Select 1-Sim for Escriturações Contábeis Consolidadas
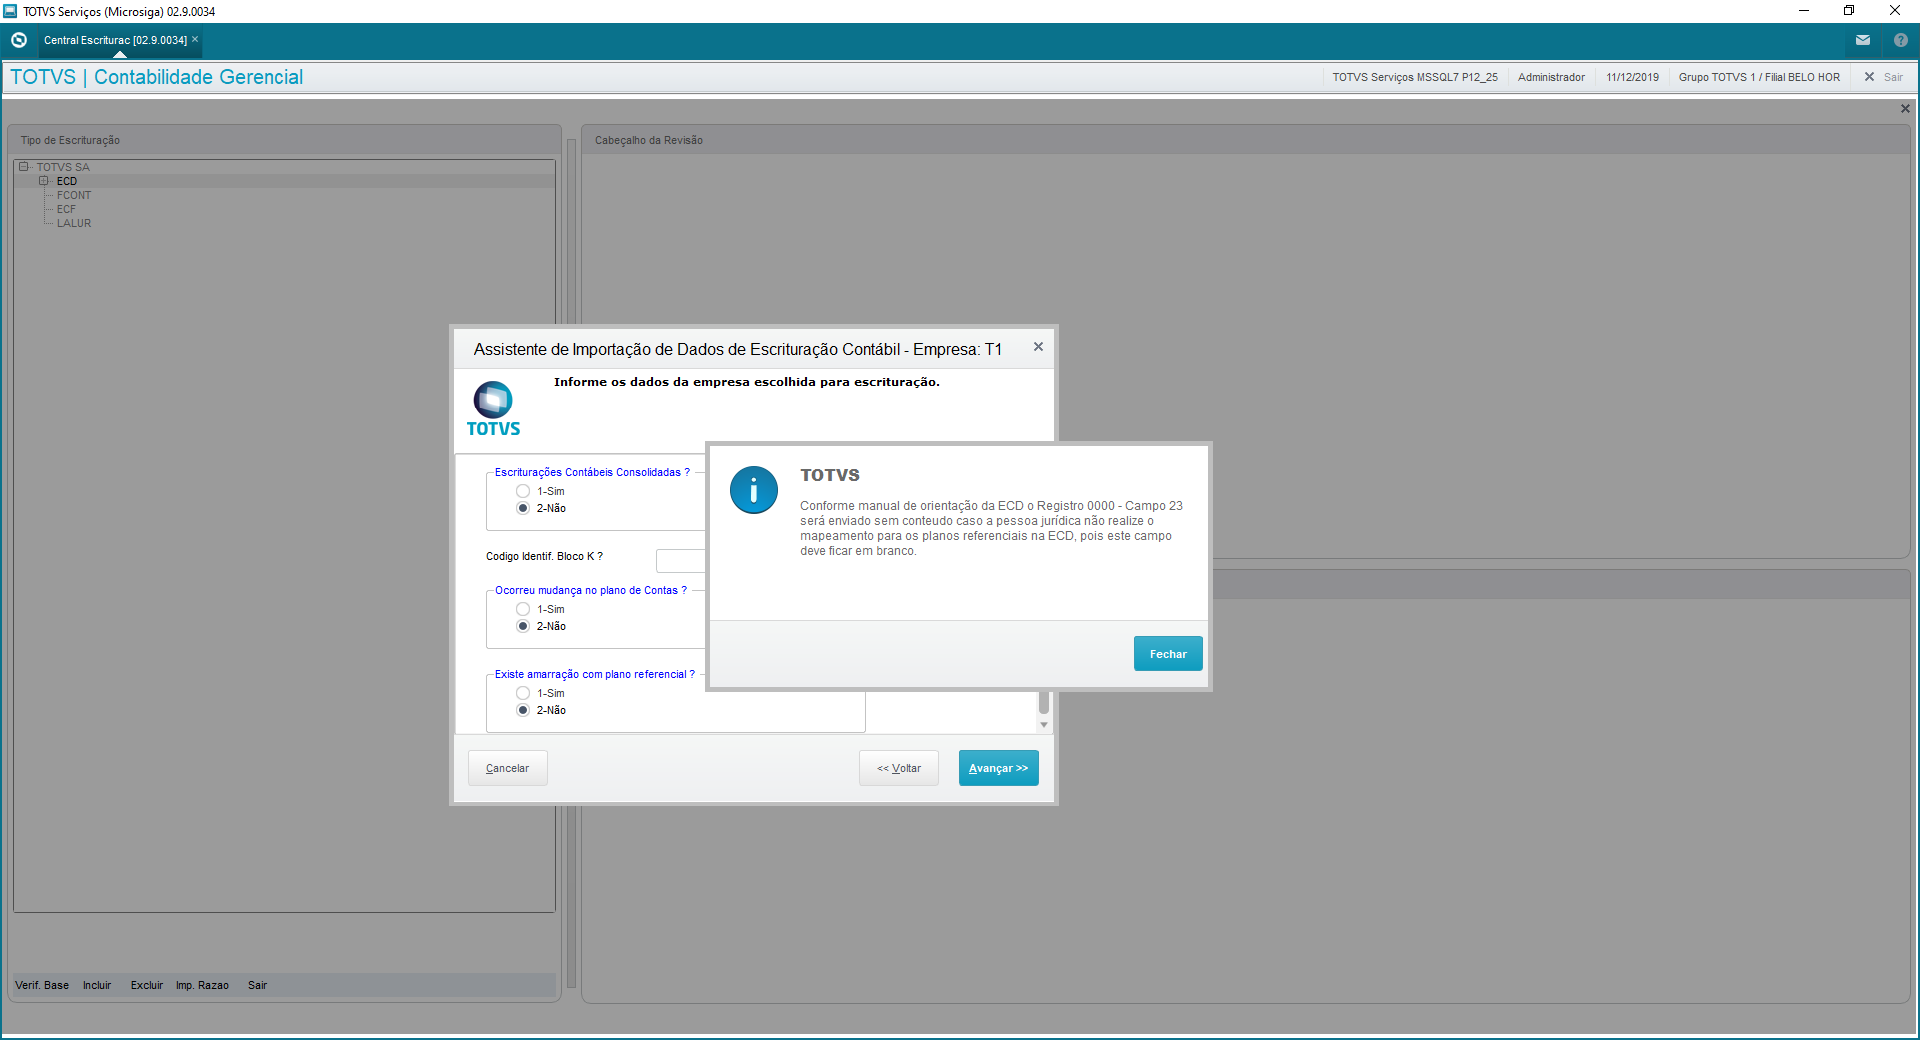 click(523, 491)
